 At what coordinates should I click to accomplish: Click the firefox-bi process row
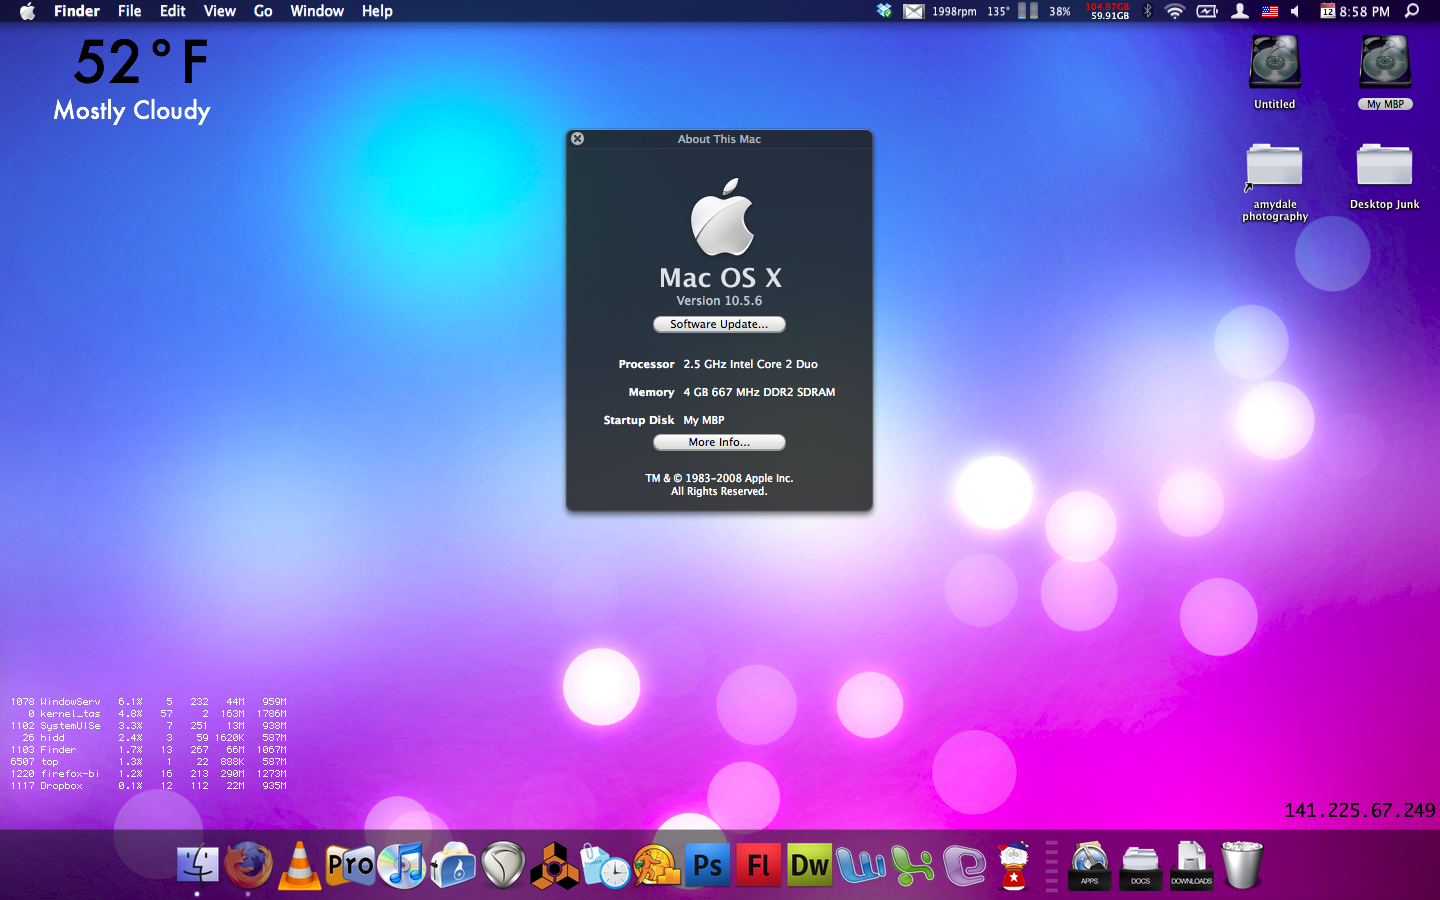(148, 774)
